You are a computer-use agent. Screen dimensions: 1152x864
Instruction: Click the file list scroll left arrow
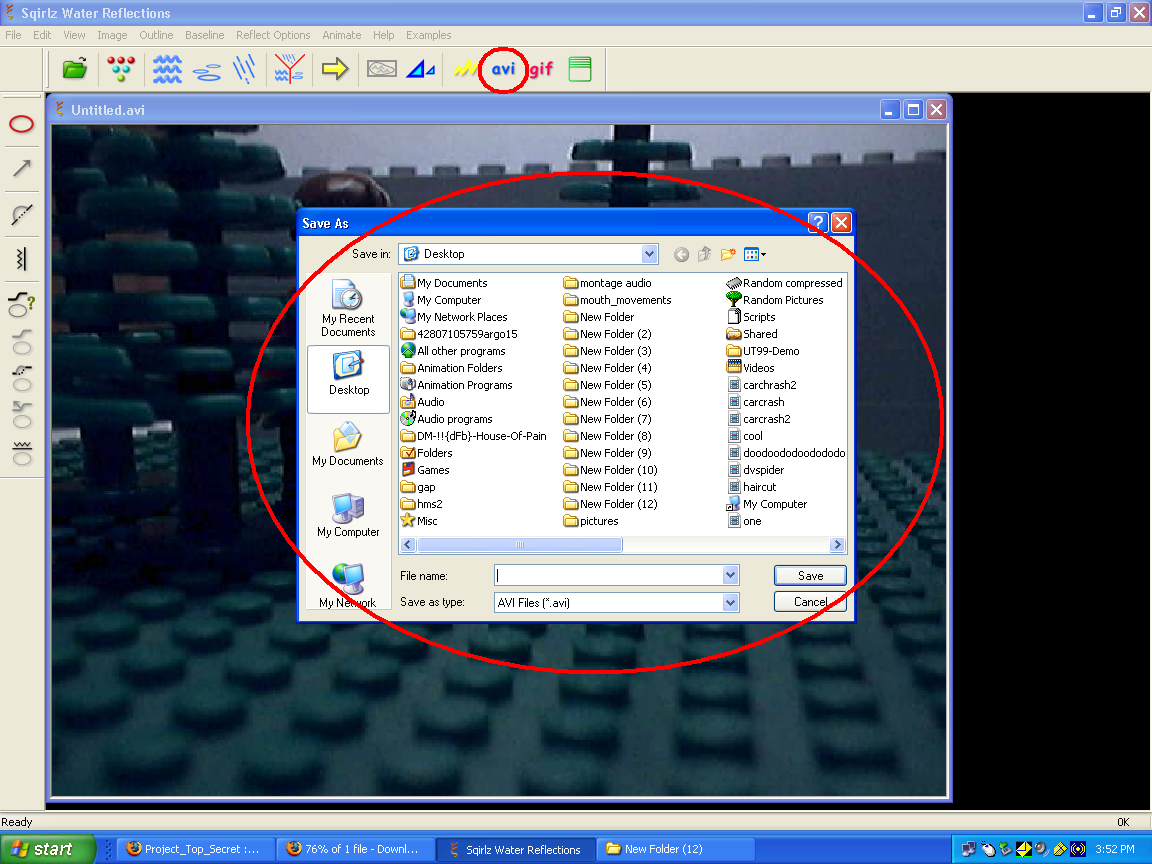tap(408, 544)
